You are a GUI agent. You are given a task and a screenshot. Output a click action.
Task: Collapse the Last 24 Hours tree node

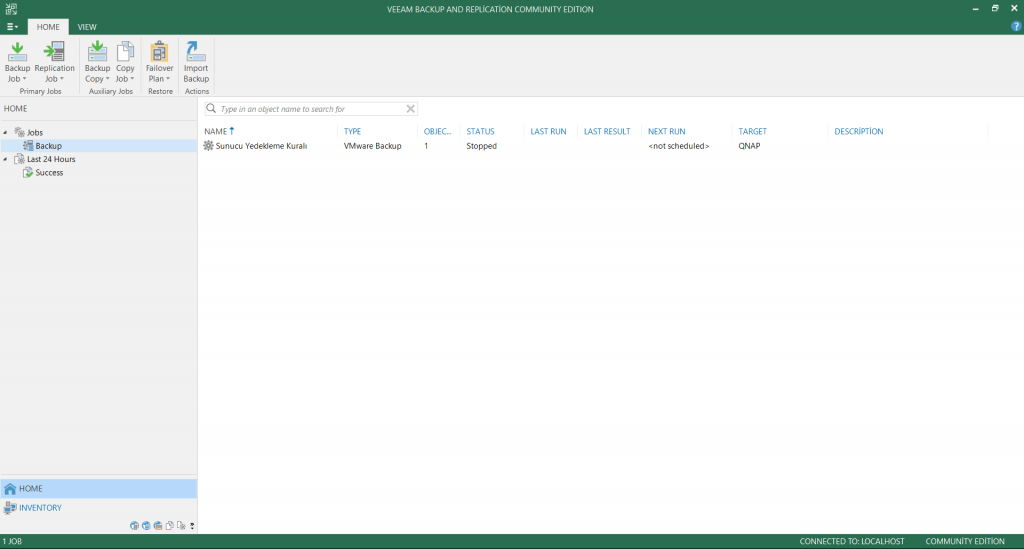[x=6, y=159]
